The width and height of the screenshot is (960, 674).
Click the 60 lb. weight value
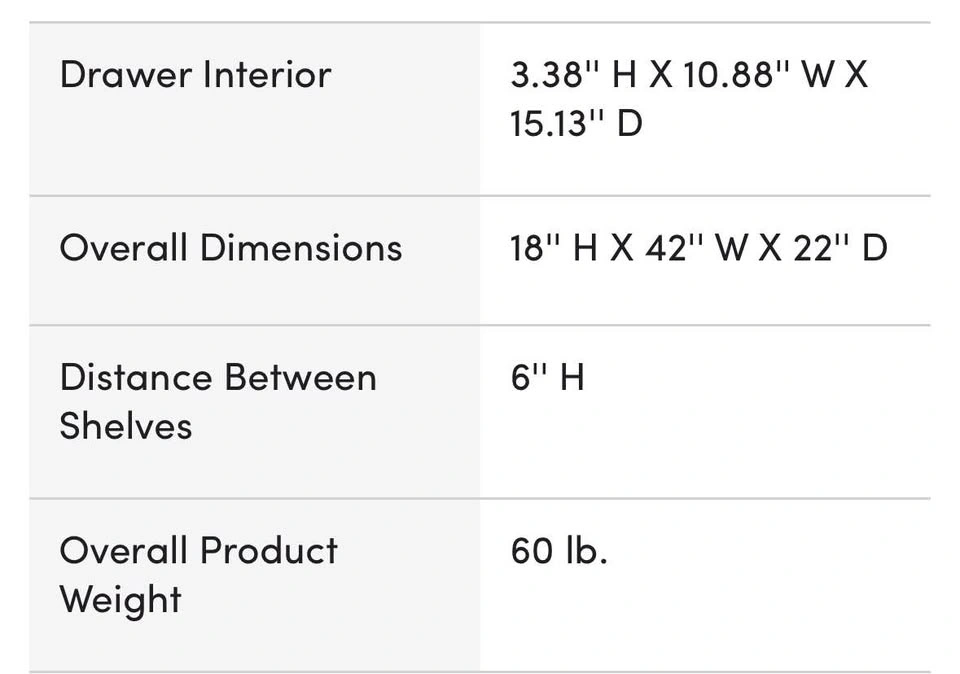[559, 550]
